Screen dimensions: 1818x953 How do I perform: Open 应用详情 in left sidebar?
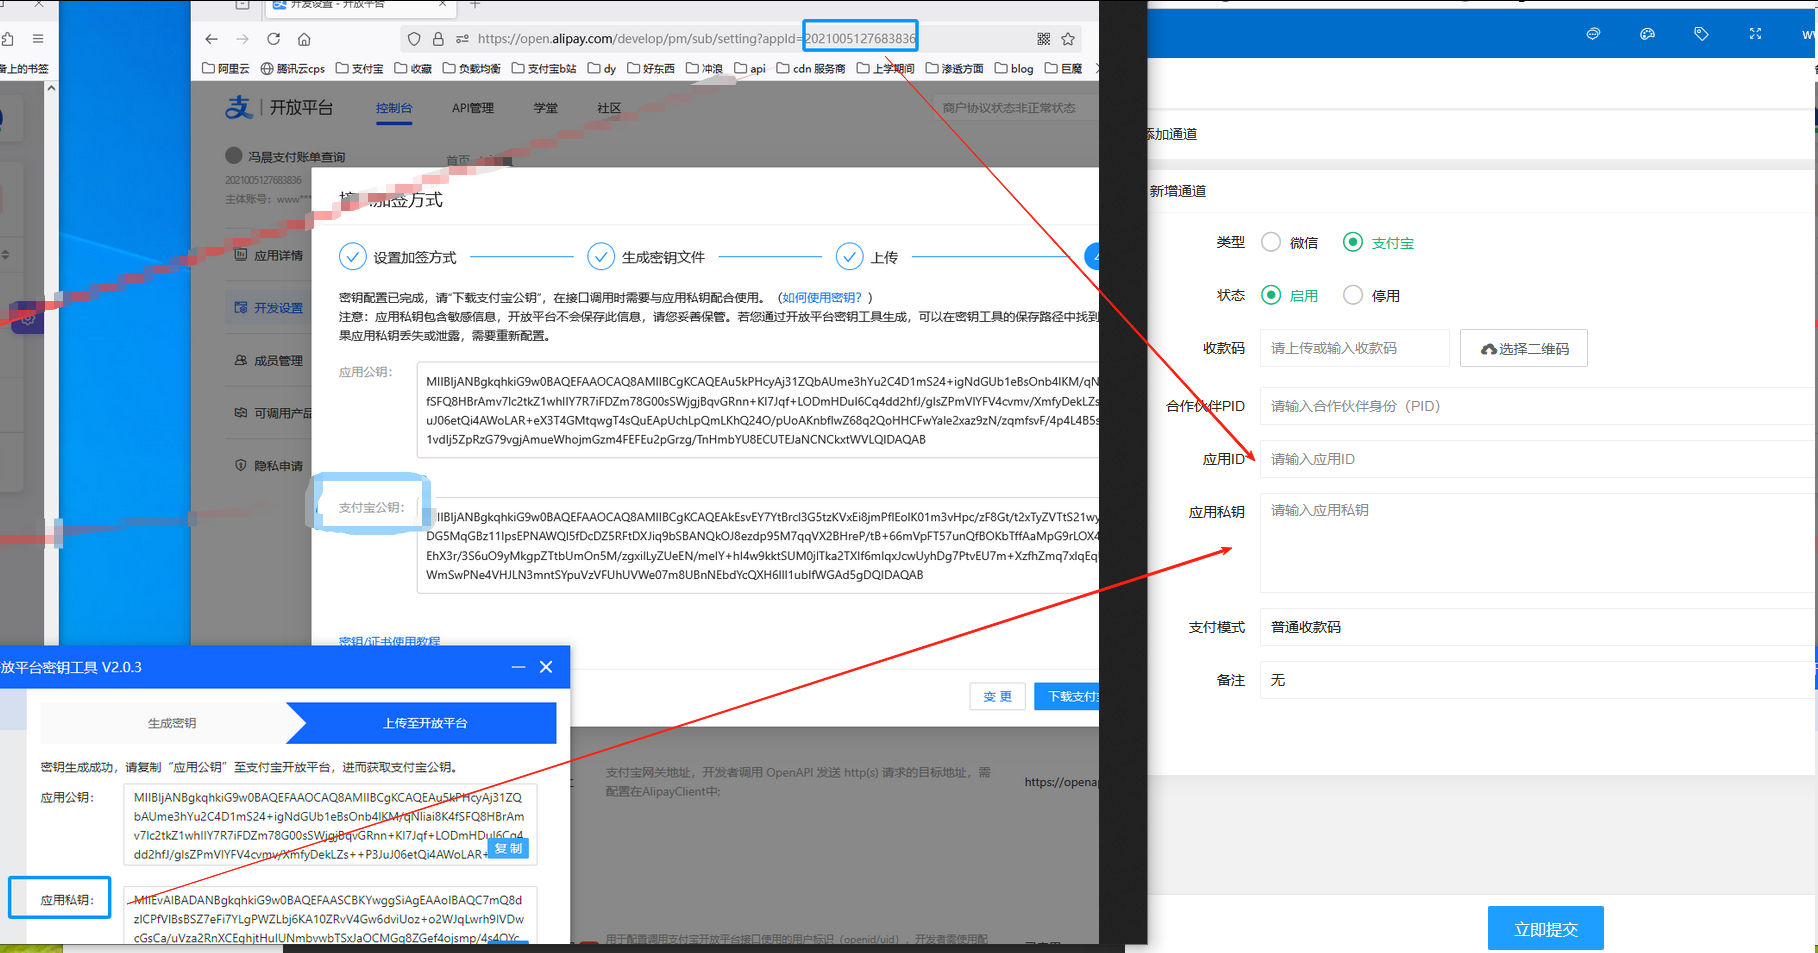coord(269,256)
